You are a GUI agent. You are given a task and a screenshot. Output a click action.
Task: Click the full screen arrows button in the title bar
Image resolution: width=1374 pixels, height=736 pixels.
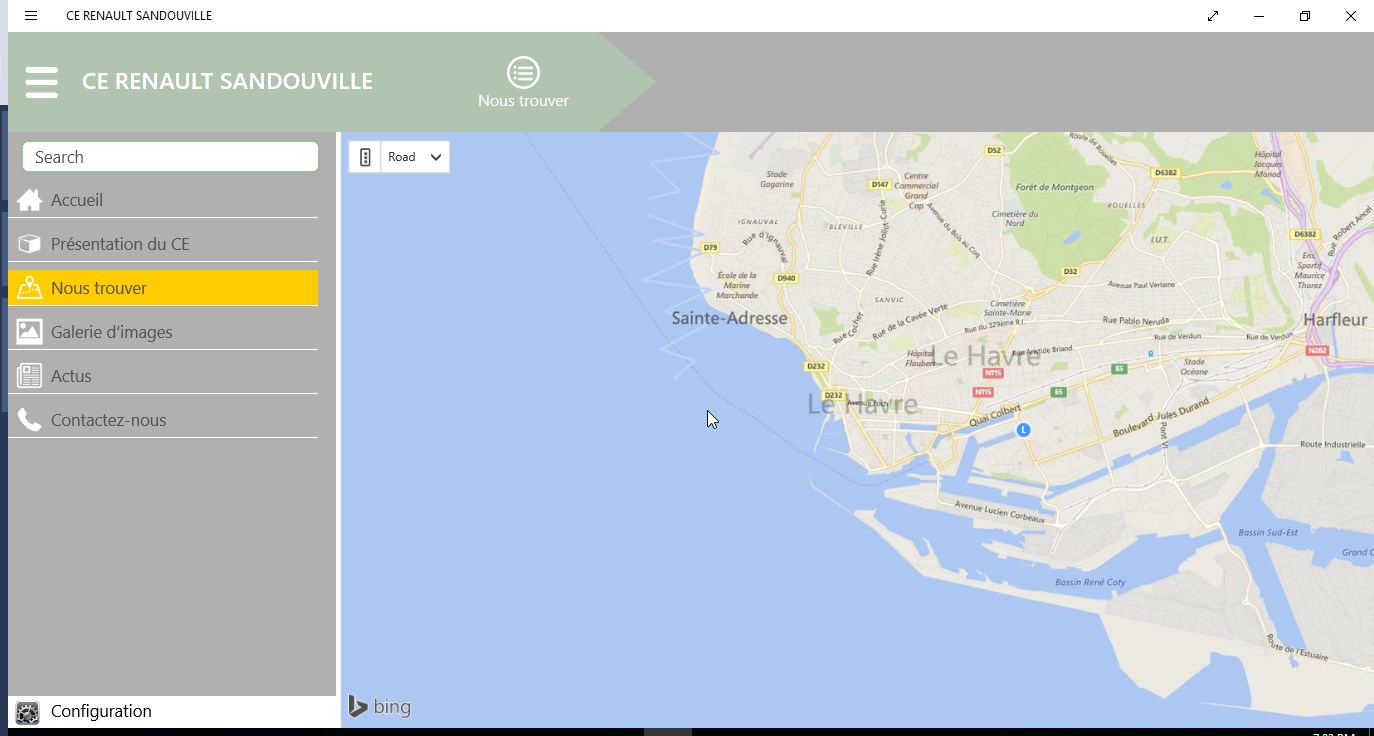[1213, 16]
